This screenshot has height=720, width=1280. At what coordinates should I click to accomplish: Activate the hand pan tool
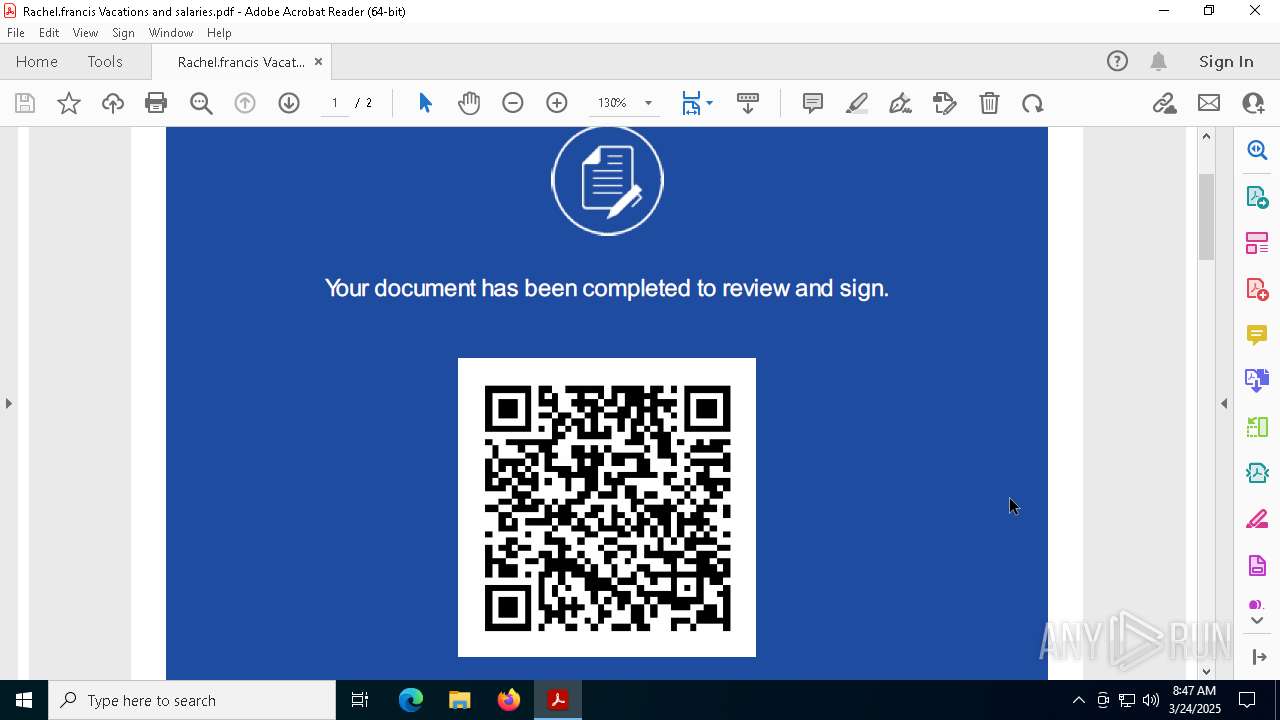click(x=469, y=103)
